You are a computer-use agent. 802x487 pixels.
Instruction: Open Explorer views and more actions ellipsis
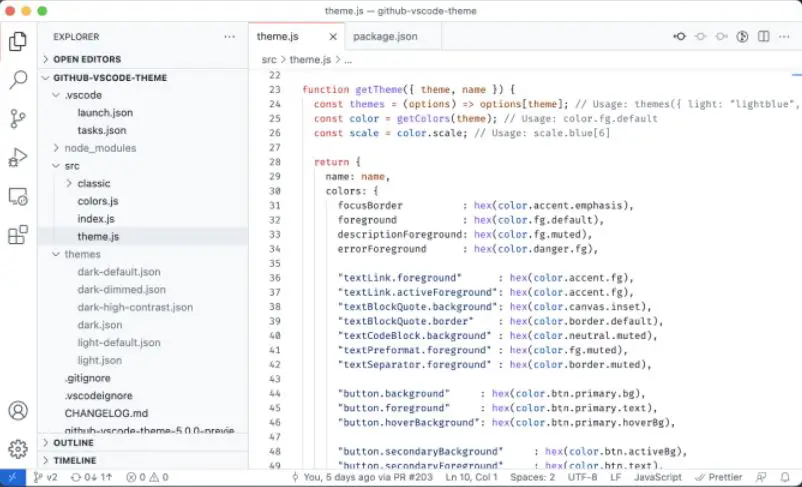click(x=230, y=37)
